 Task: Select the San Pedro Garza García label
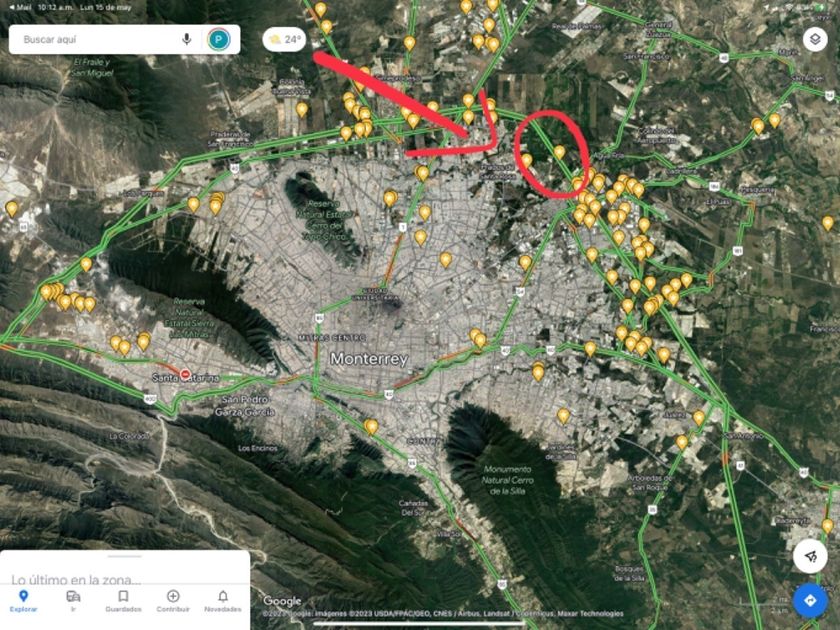pos(245,406)
